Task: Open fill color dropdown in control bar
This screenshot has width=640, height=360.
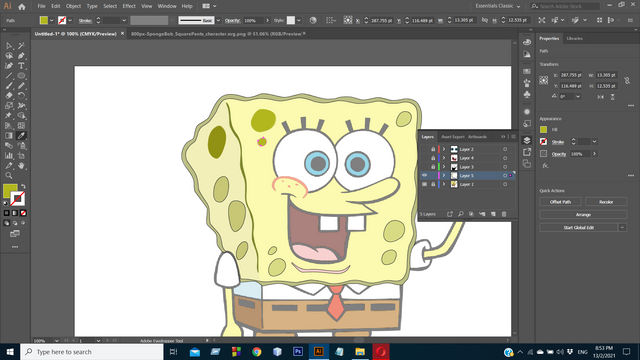Action: 52,20
